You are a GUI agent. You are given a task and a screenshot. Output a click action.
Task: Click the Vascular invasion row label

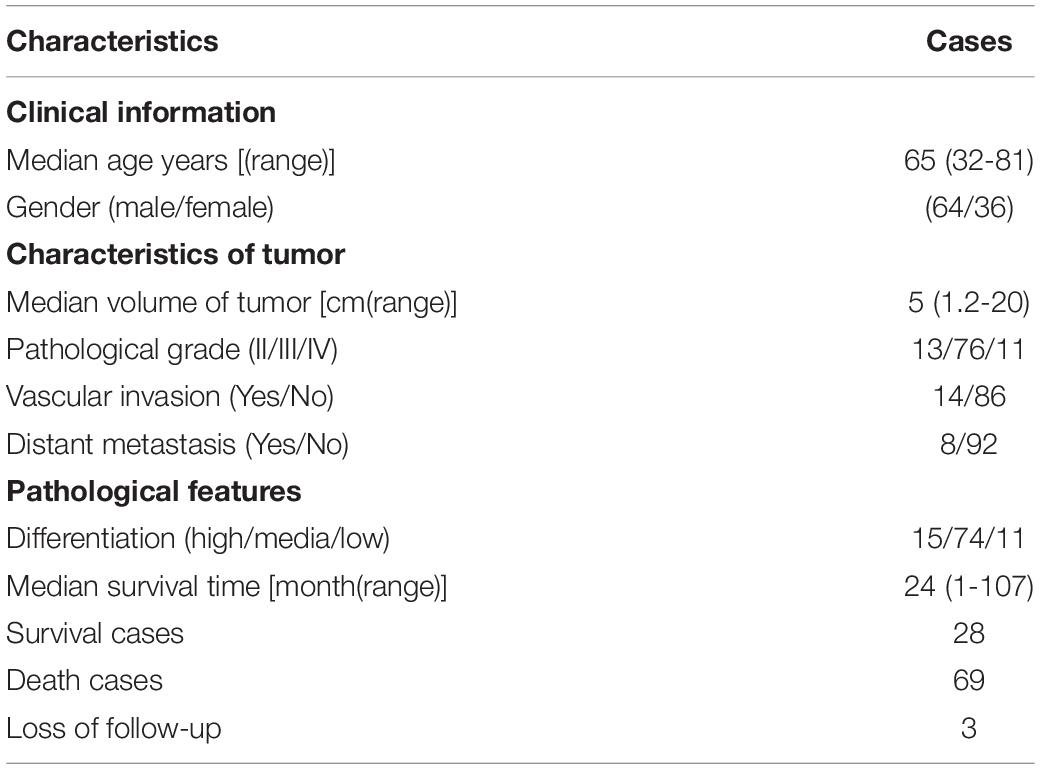click(170, 397)
